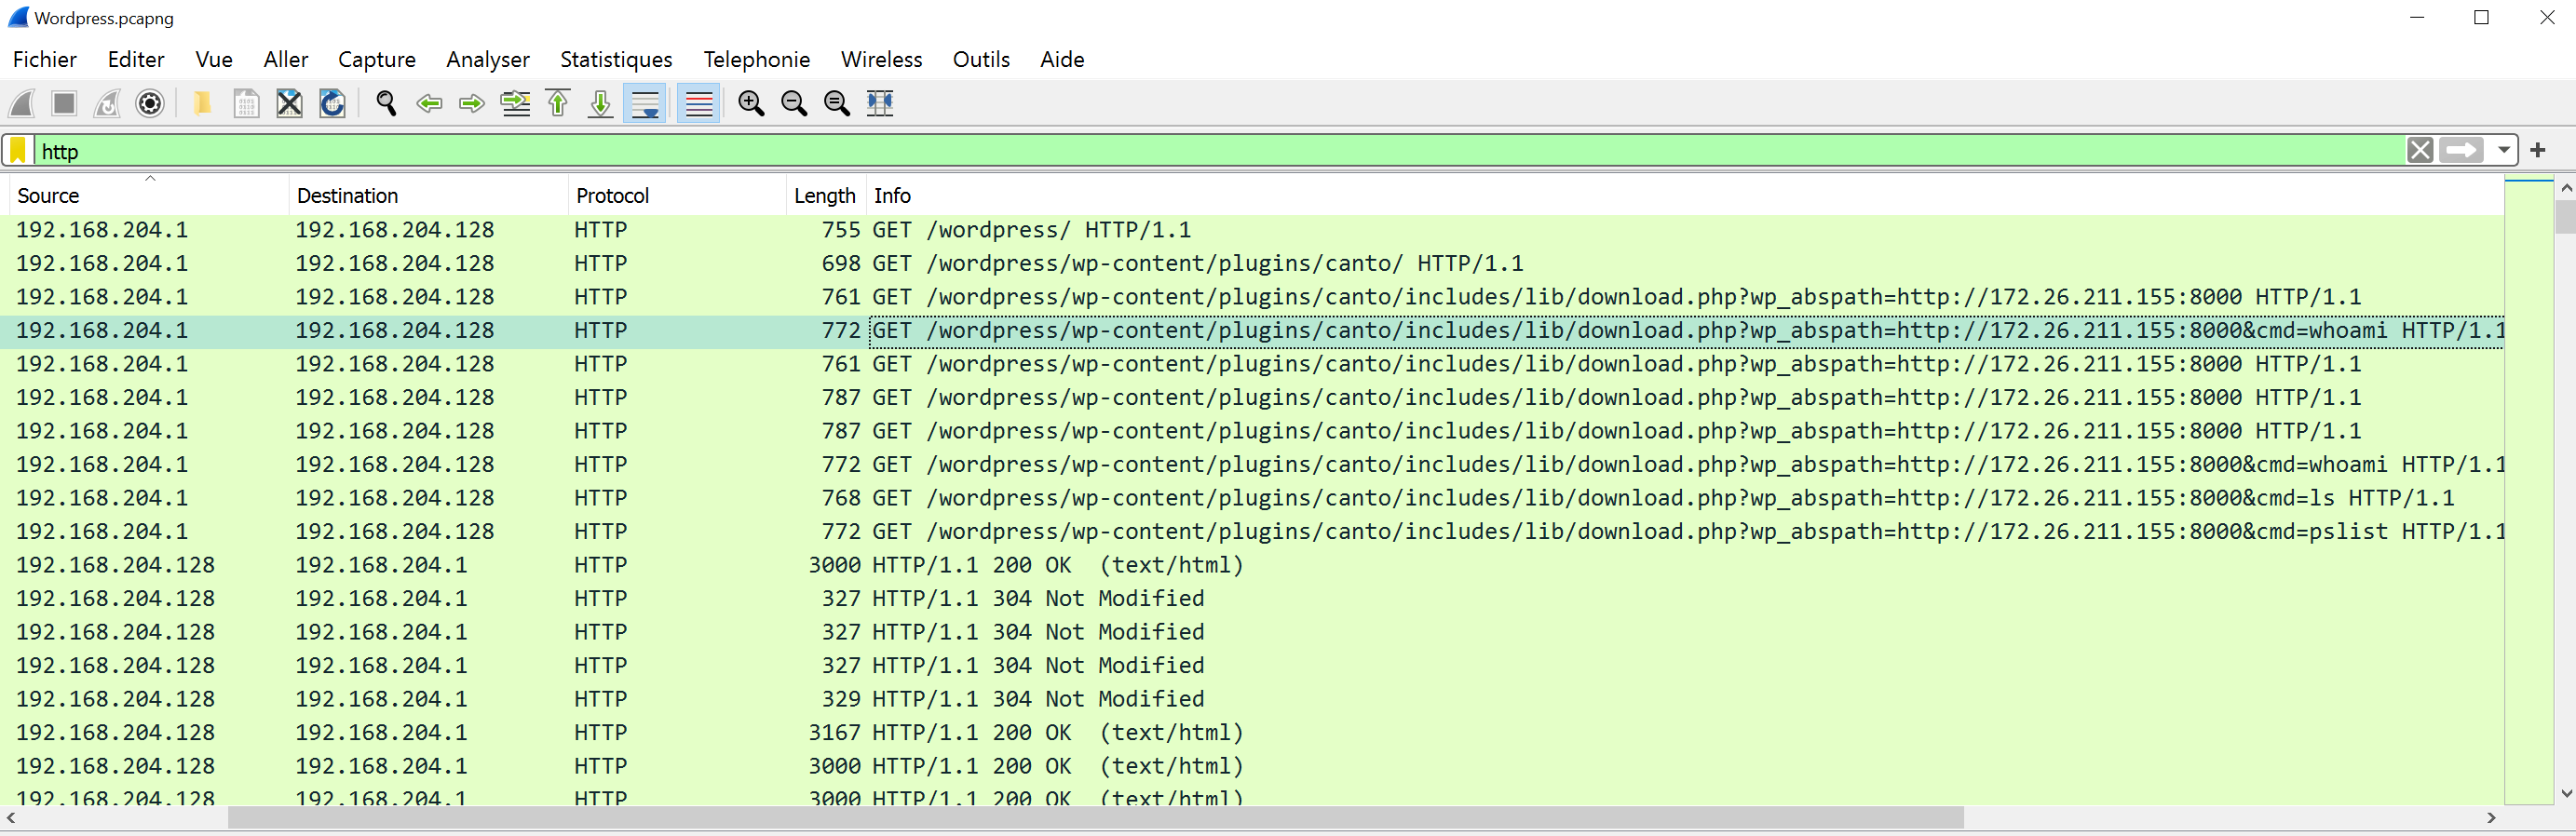Click the vertical scrollbar up arrow
The height and width of the screenshot is (836, 2576).
coord(2565,187)
